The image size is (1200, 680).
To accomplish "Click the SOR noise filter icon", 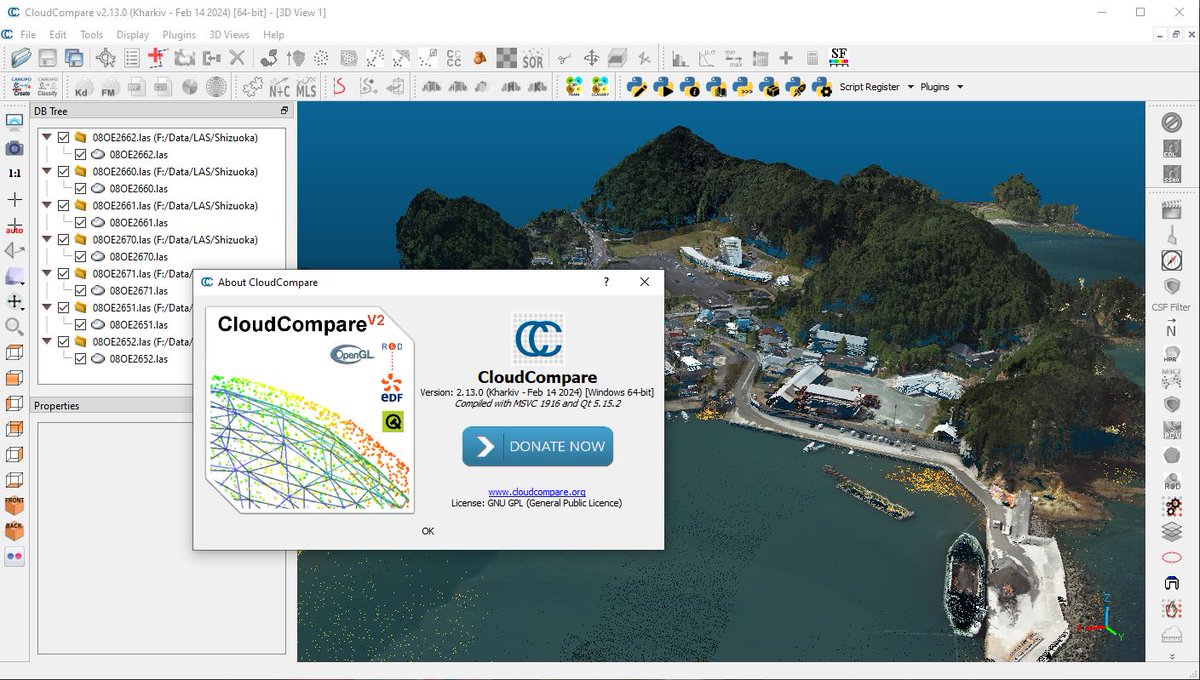I will tap(533, 58).
